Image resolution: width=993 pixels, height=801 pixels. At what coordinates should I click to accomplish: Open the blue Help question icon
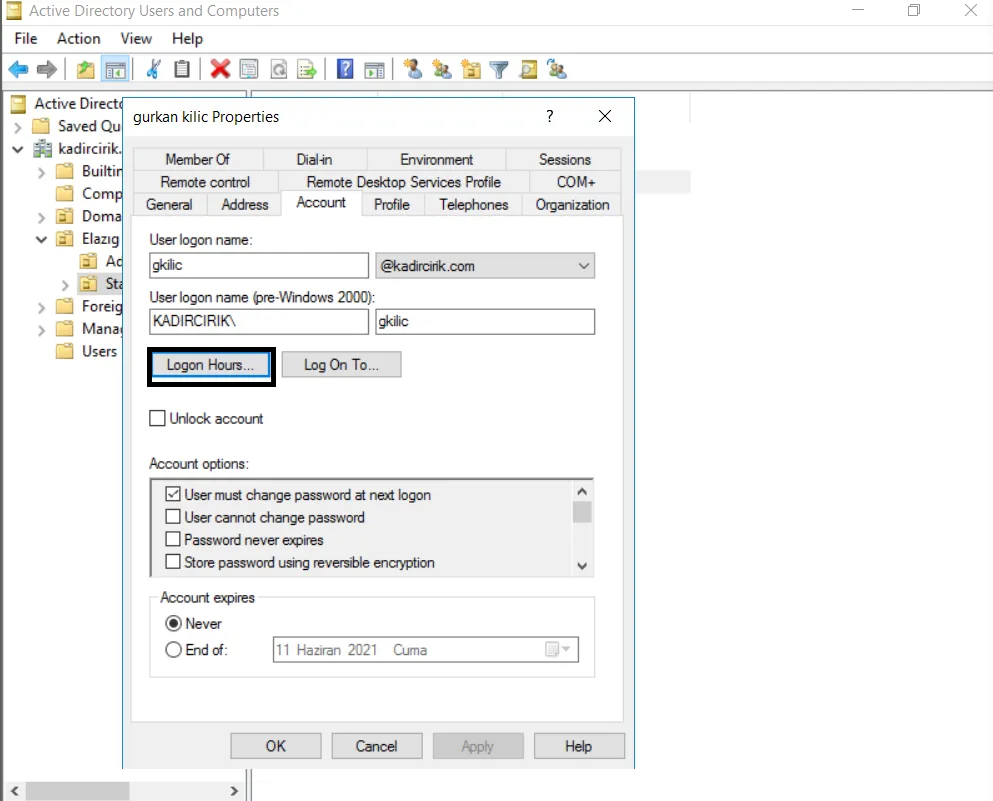click(x=345, y=69)
